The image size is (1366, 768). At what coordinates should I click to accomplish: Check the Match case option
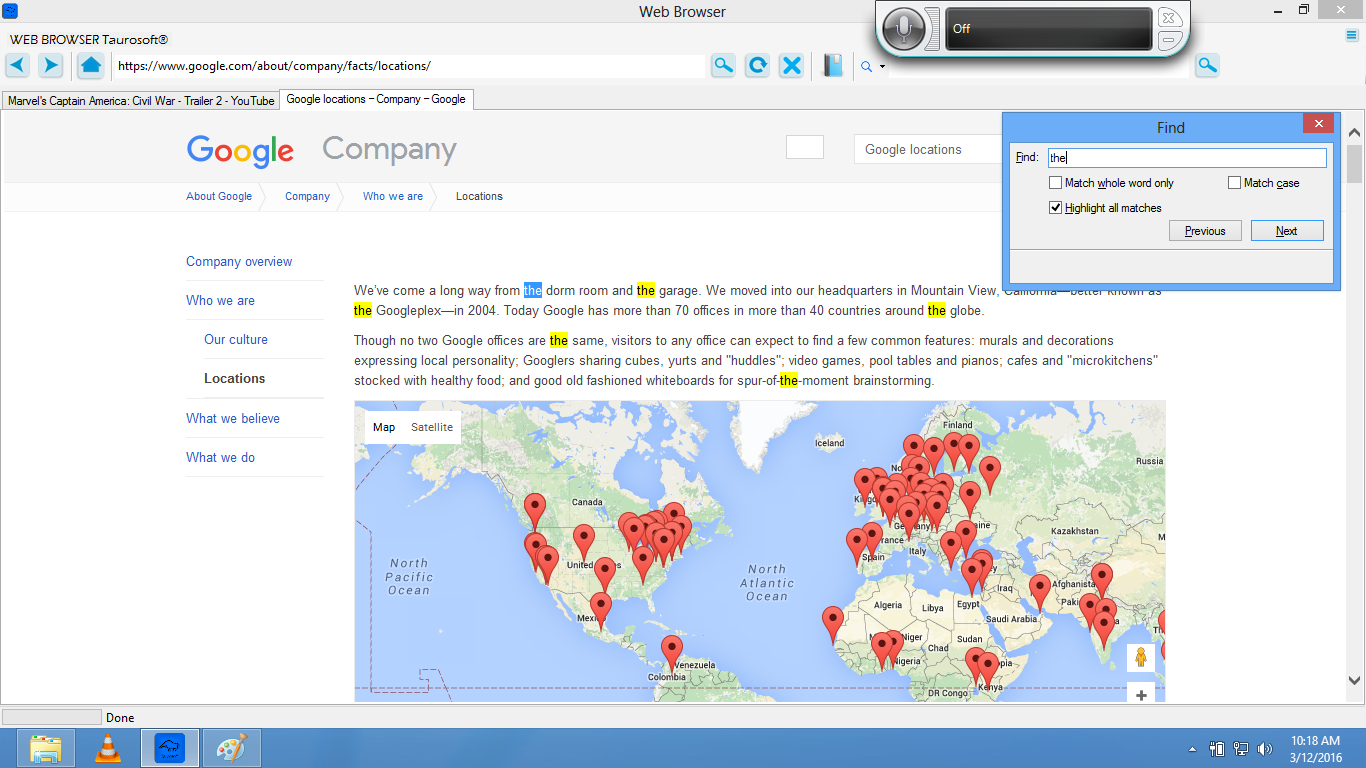pyautogui.click(x=1234, y=183)
